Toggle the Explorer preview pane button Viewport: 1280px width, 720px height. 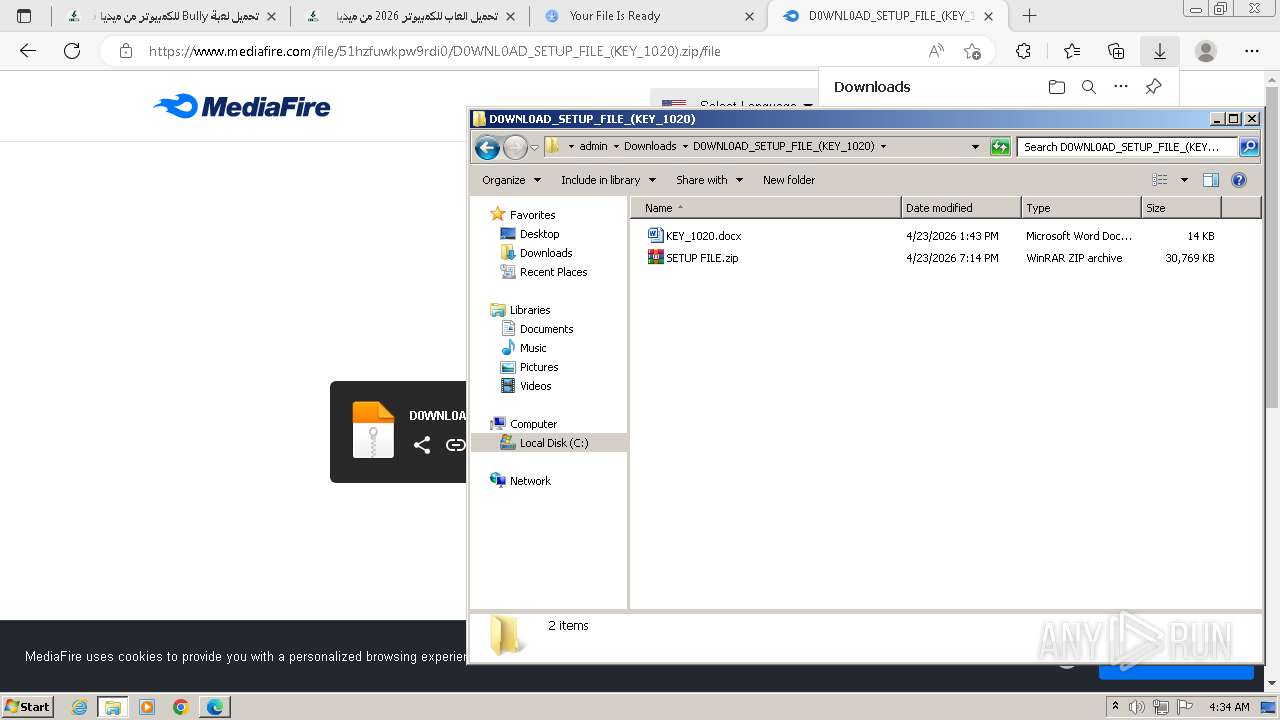pos(1211,180)
